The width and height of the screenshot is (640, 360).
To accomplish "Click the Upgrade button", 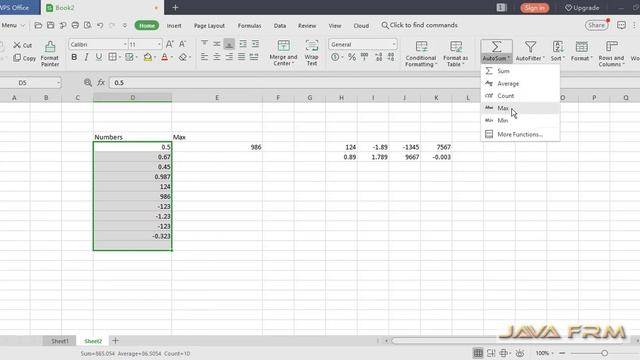I will 582,8.
